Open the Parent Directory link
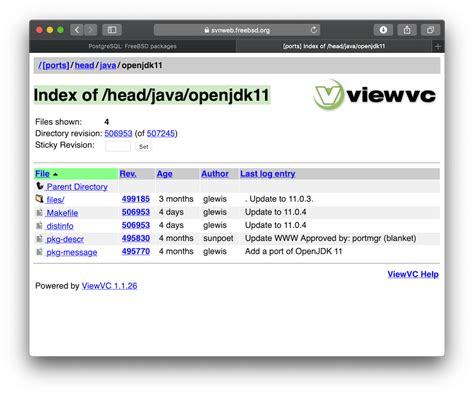Screen dimensions: 474x395 77,187
